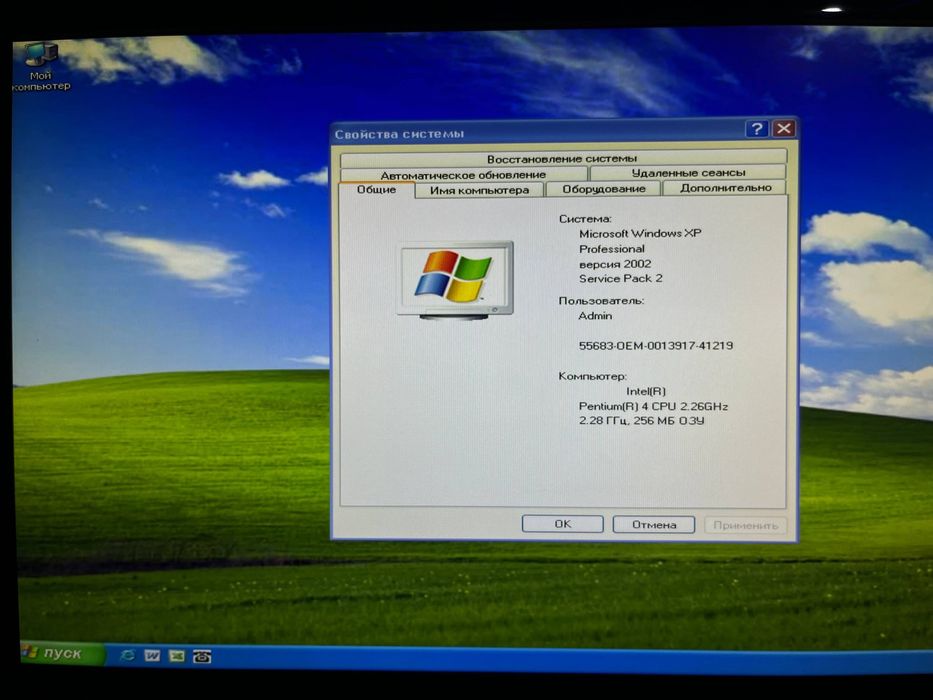The image size is (933, 700).
Task: Click the product ID 55683-OEM-0013917-41219
Action: pyautogui.click(x=656, y=345)
